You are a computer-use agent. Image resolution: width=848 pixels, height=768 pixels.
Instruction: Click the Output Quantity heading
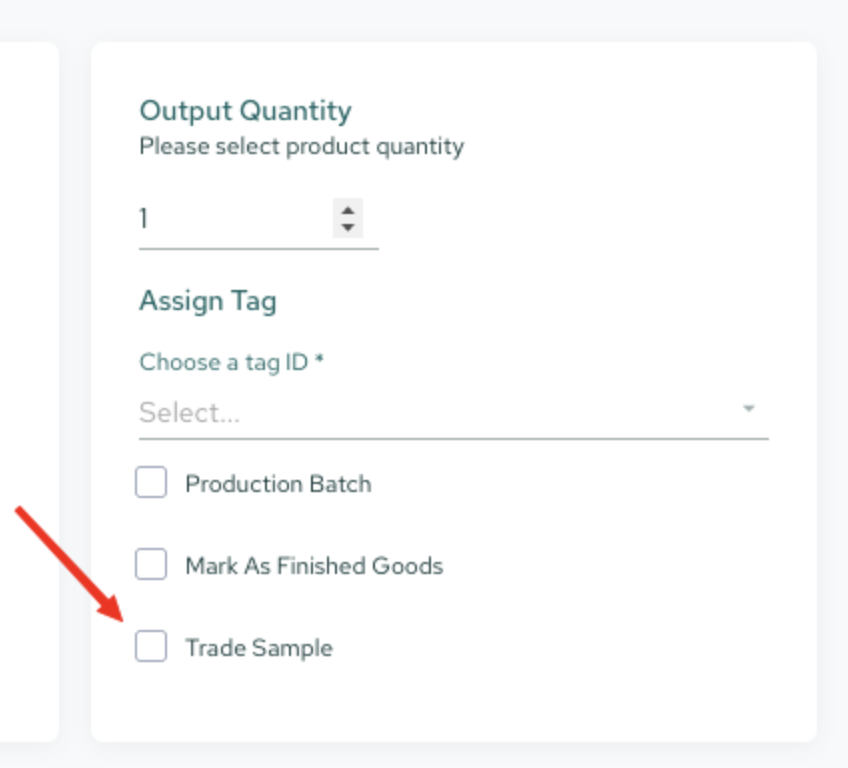[x=246, y=111]
